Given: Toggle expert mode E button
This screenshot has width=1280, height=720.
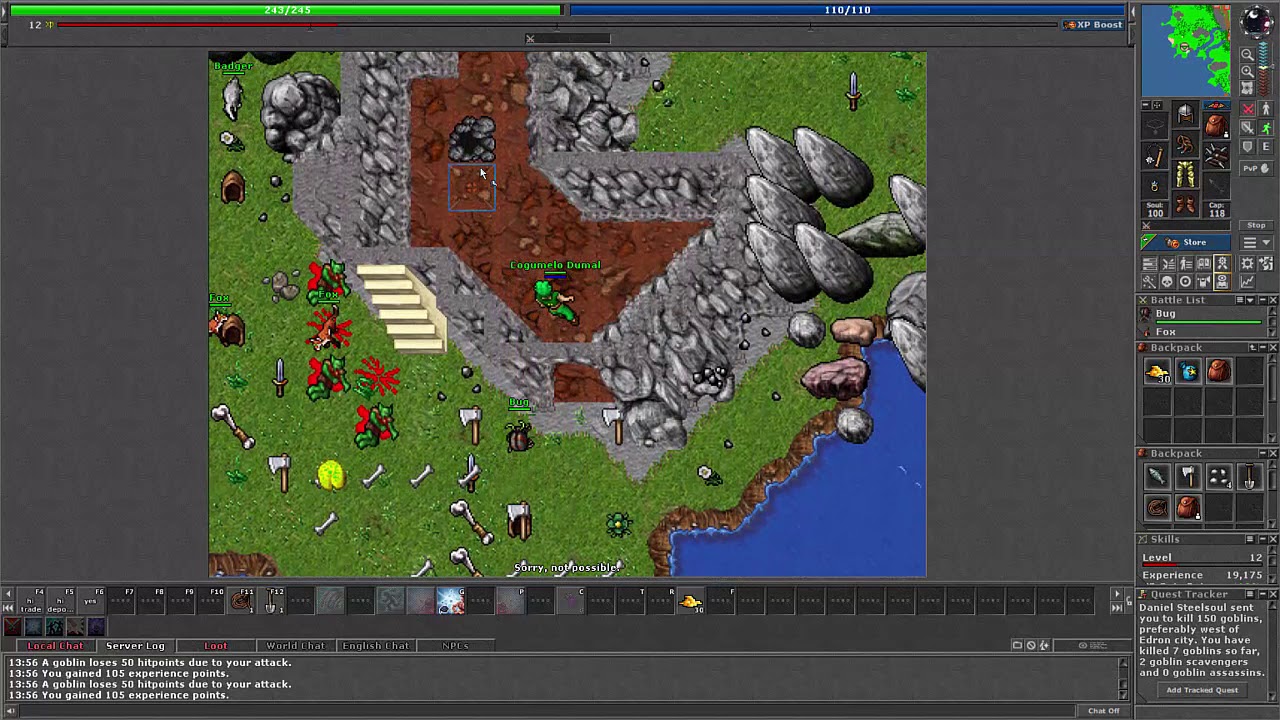Looking at the screenshot, I should pos(1266,146).
